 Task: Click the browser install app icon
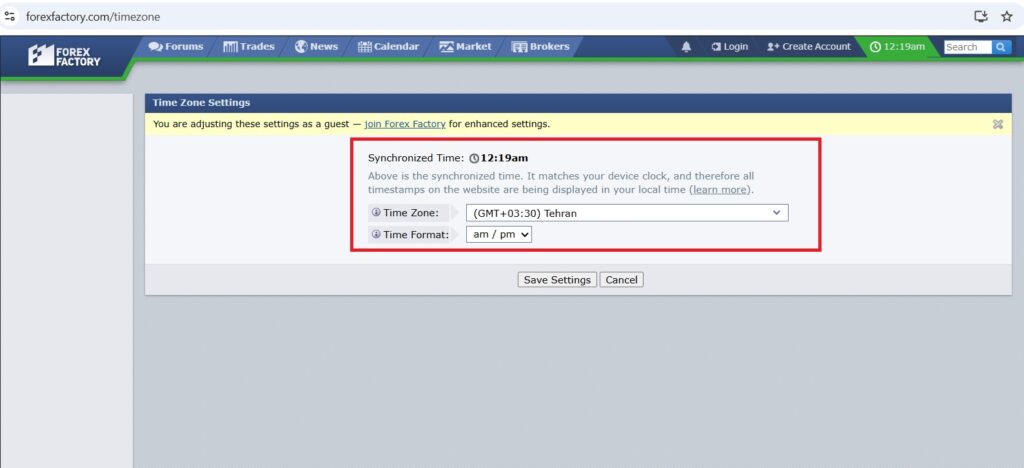point(980,16)
